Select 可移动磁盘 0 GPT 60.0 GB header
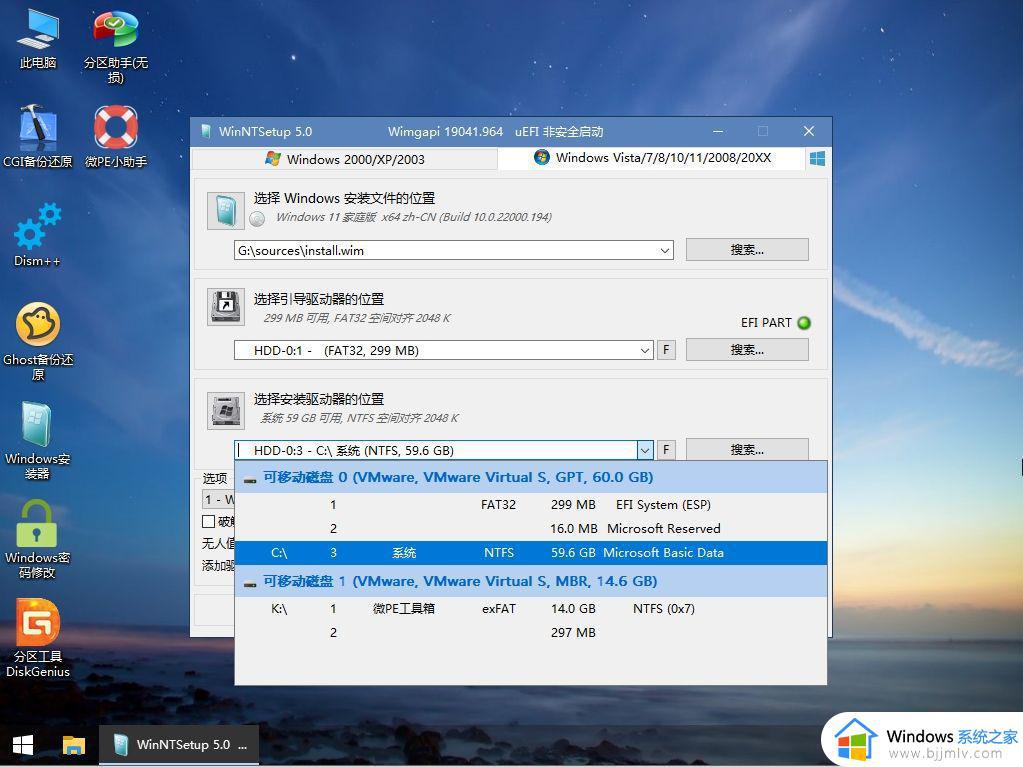The height and width of the screenshot is (767, 1023). click(x=531, y=477)
